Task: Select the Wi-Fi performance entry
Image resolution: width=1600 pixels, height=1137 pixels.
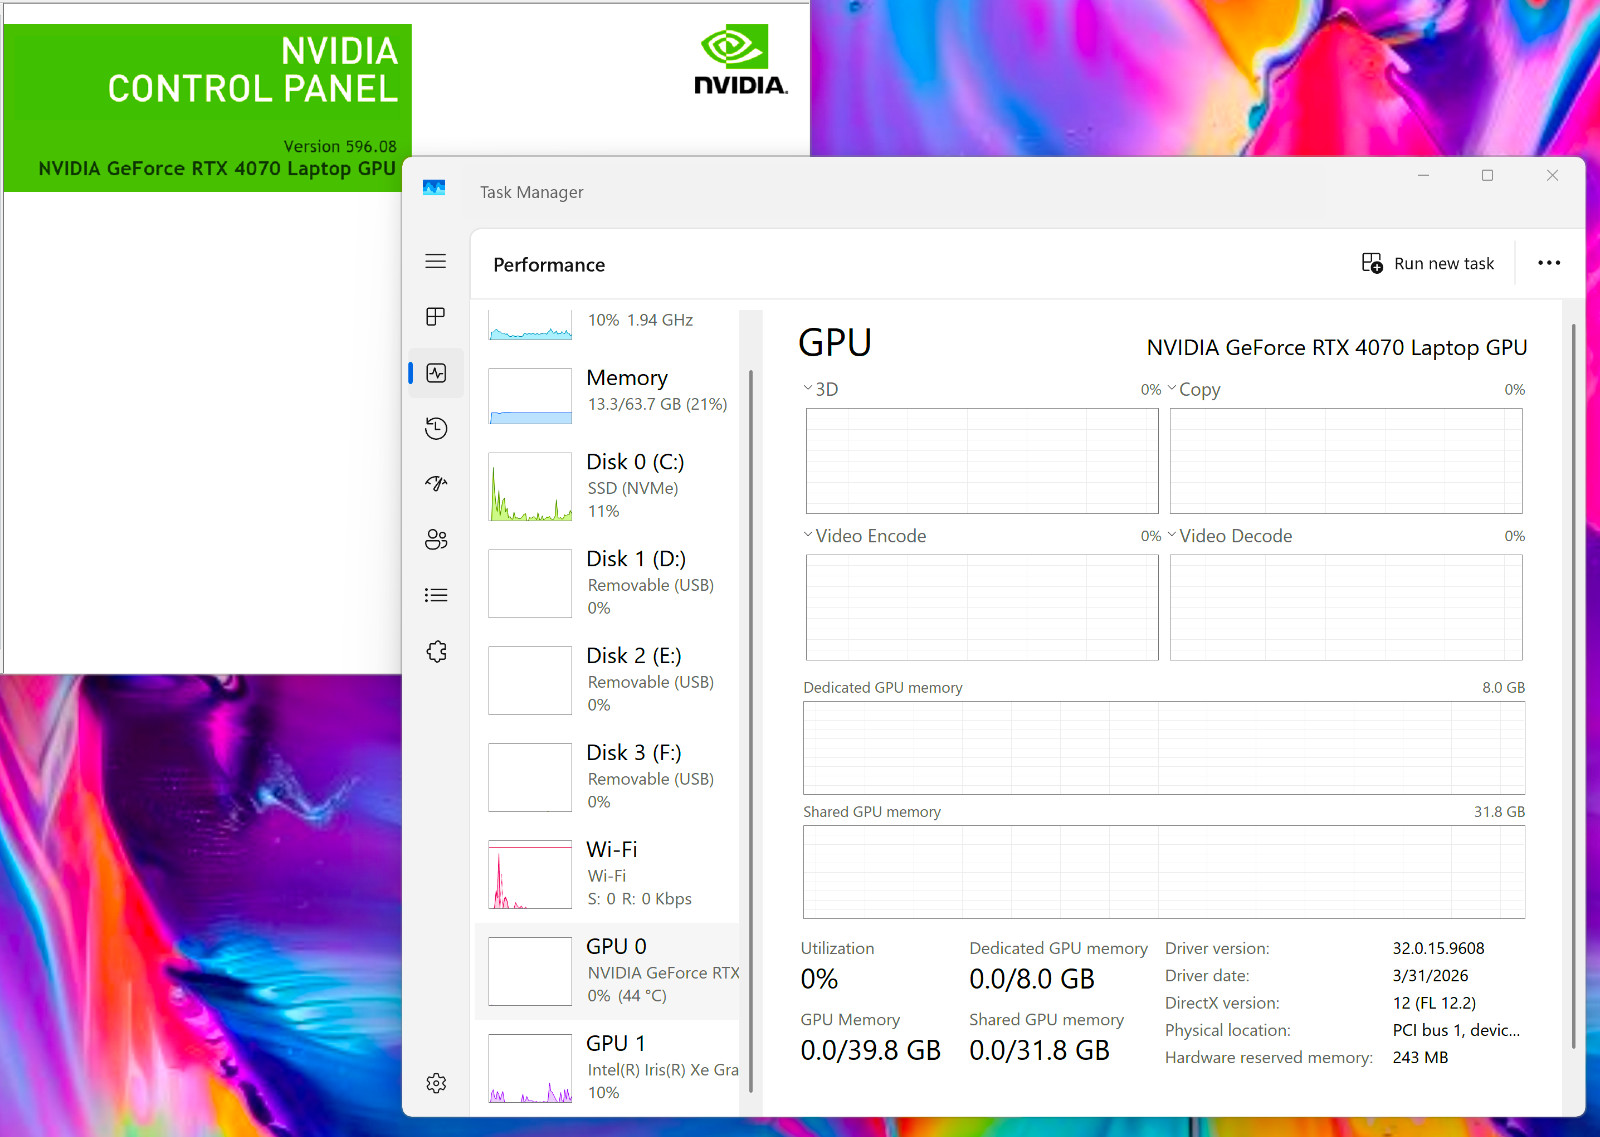Action: point(608,874)
